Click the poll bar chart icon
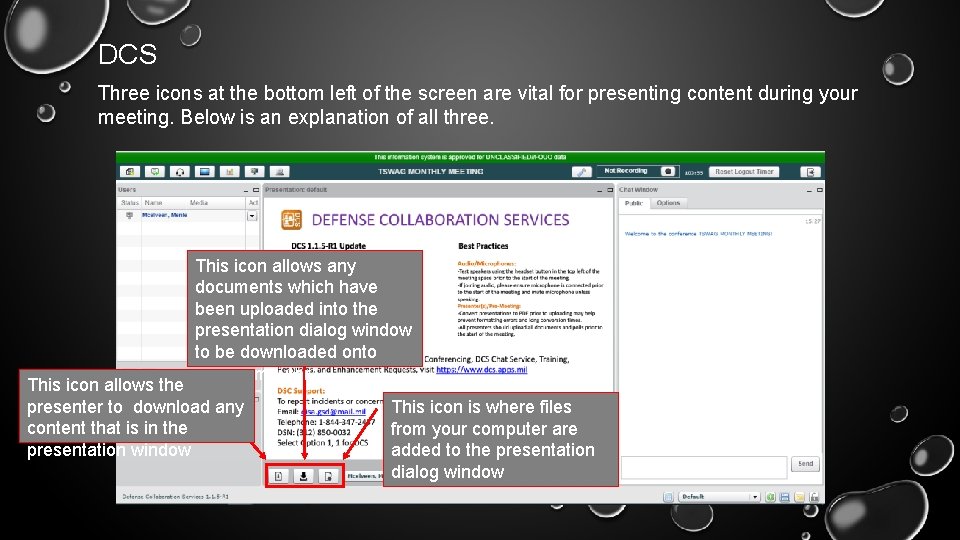The image size is (960, 540). pyautogui.click(x=230, y=172)
